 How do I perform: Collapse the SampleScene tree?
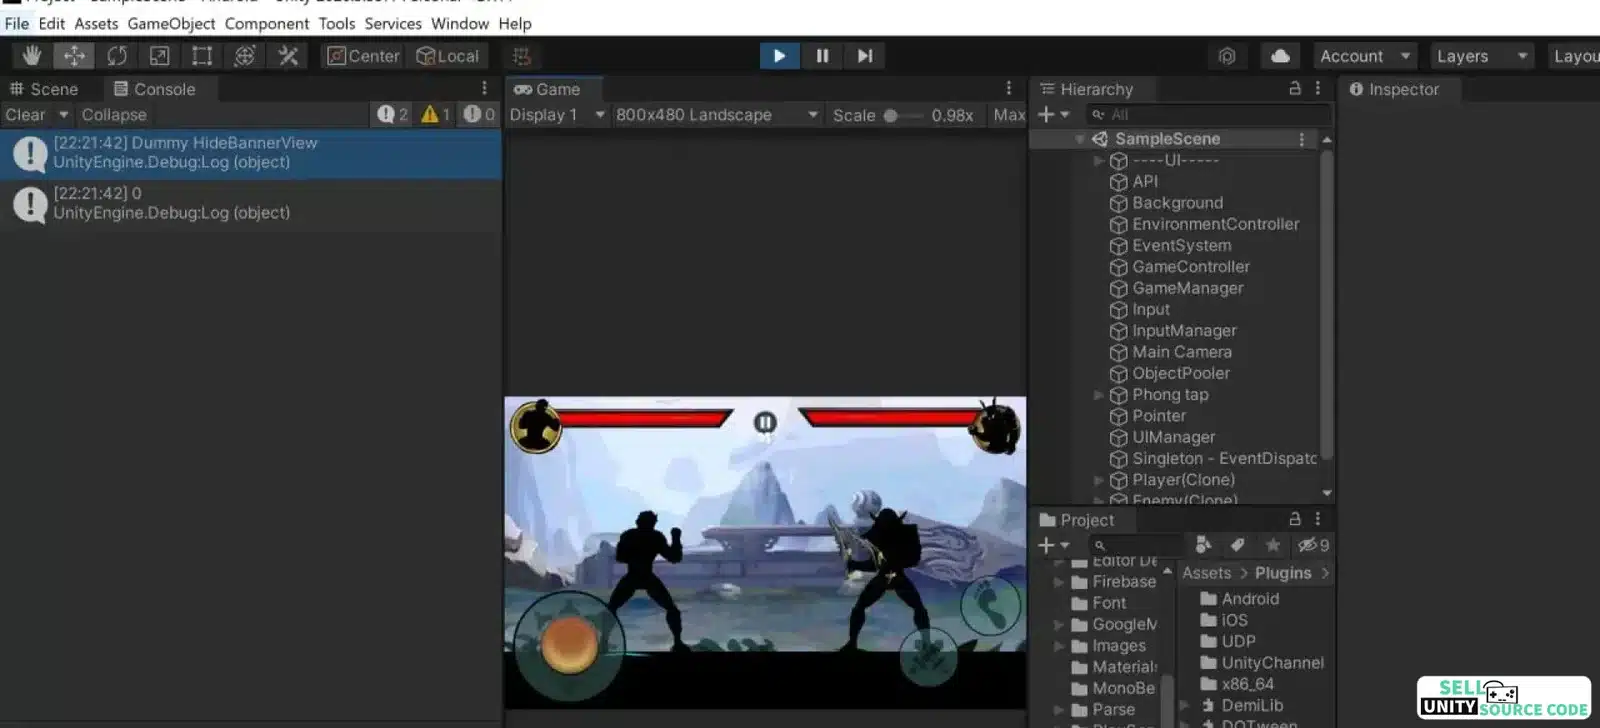pyautogui.click(x=1080, y=139)
